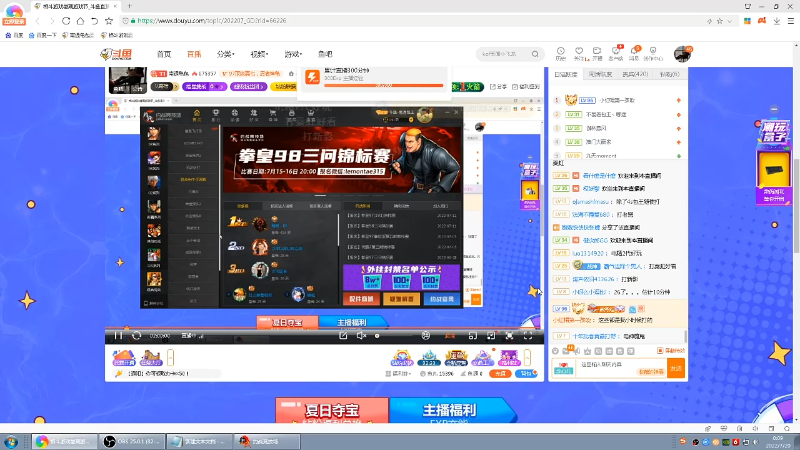Expand the 游戏 nav dropdown
Viewport: 800px width, 450px height.
[293, 54]
